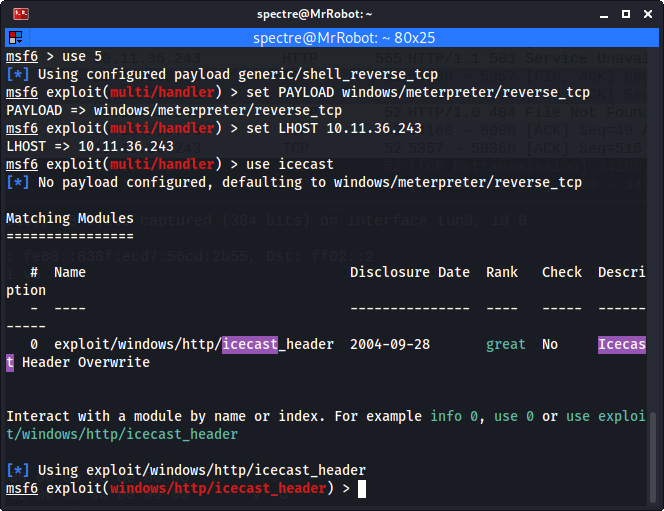This screenshot has width=664, height=511.
Task: Click the '2004-09-28' disclosure date
Action: [390, 344]
